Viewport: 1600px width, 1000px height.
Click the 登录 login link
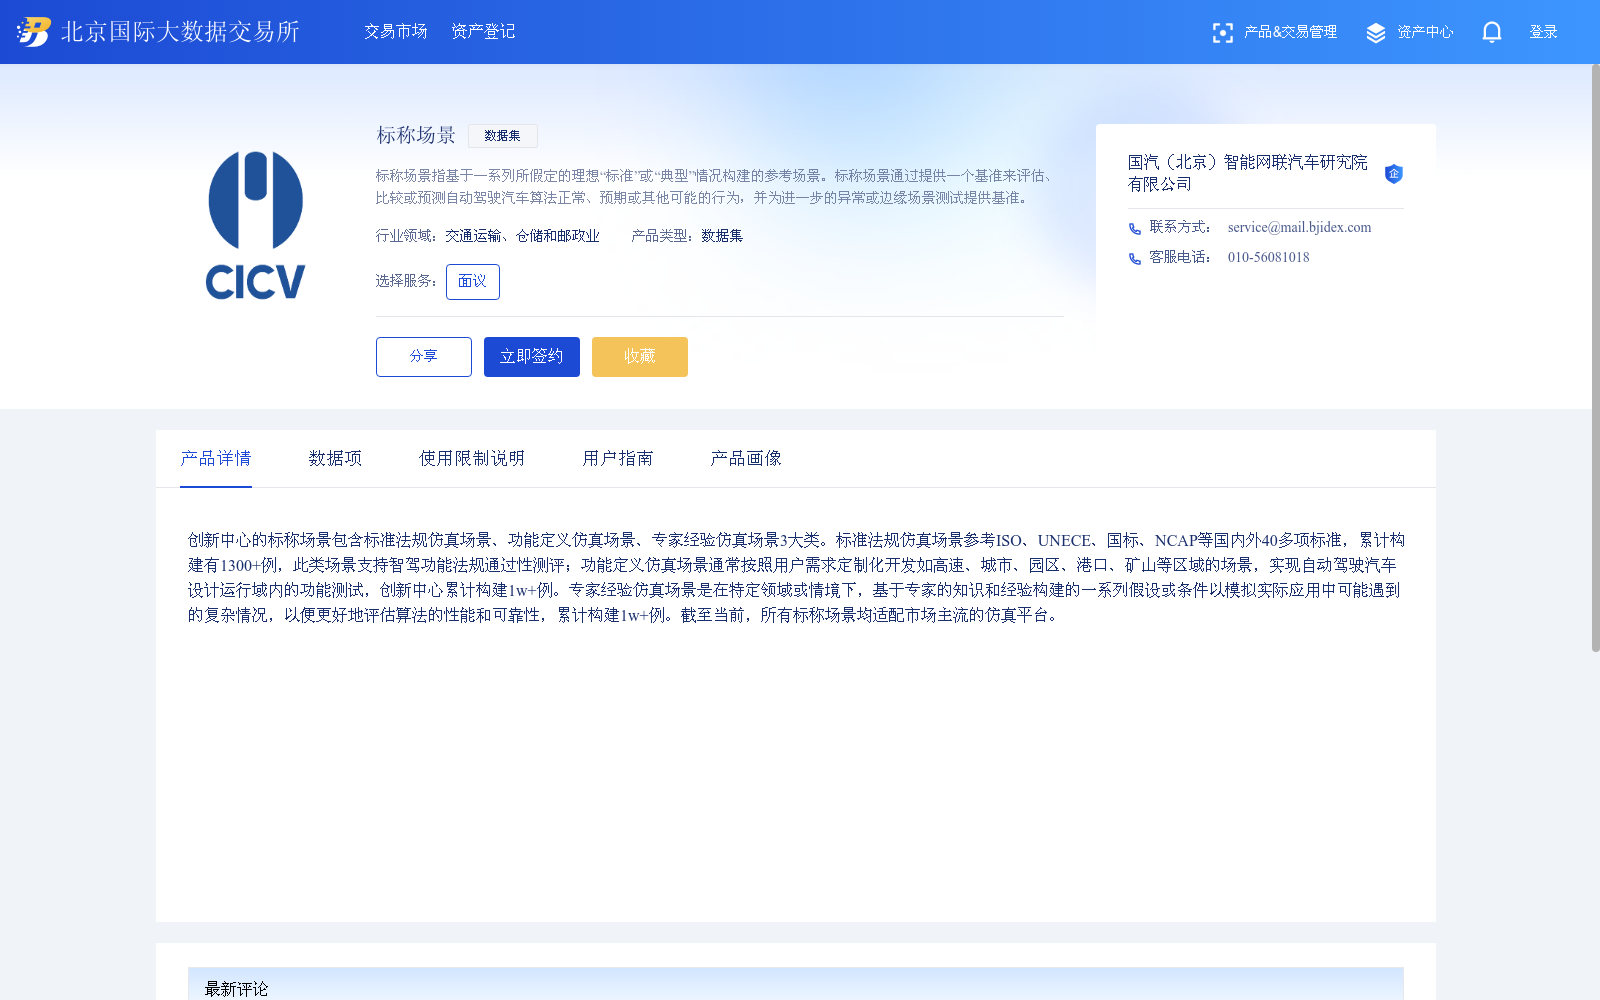[x=1543, y=32]
